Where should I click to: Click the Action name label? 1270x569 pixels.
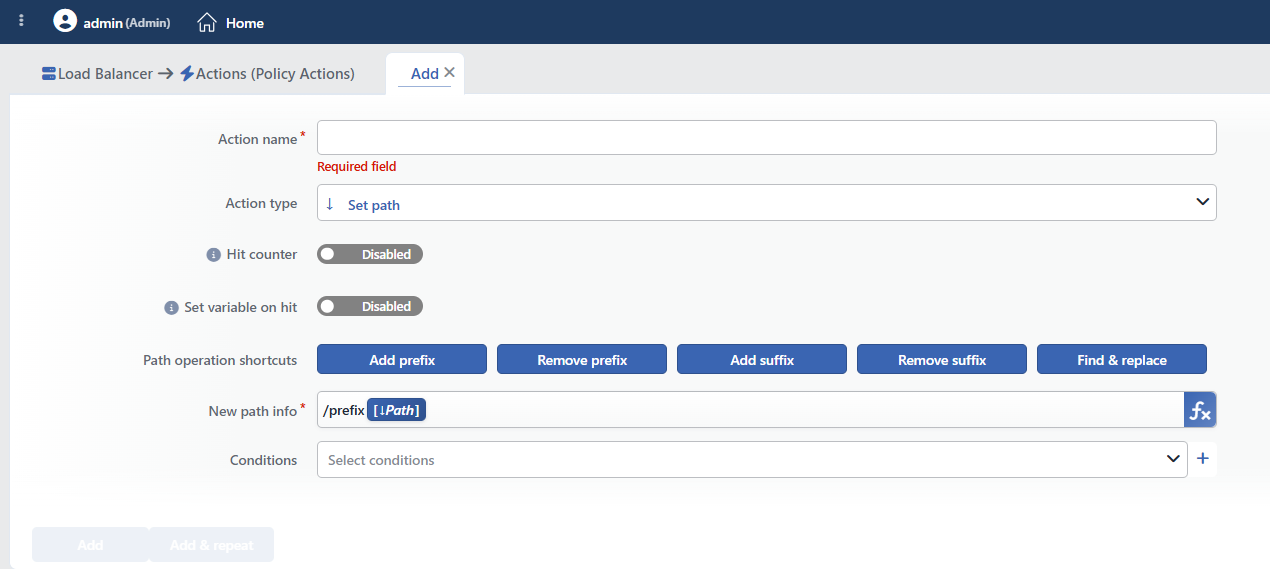point(258,139)
